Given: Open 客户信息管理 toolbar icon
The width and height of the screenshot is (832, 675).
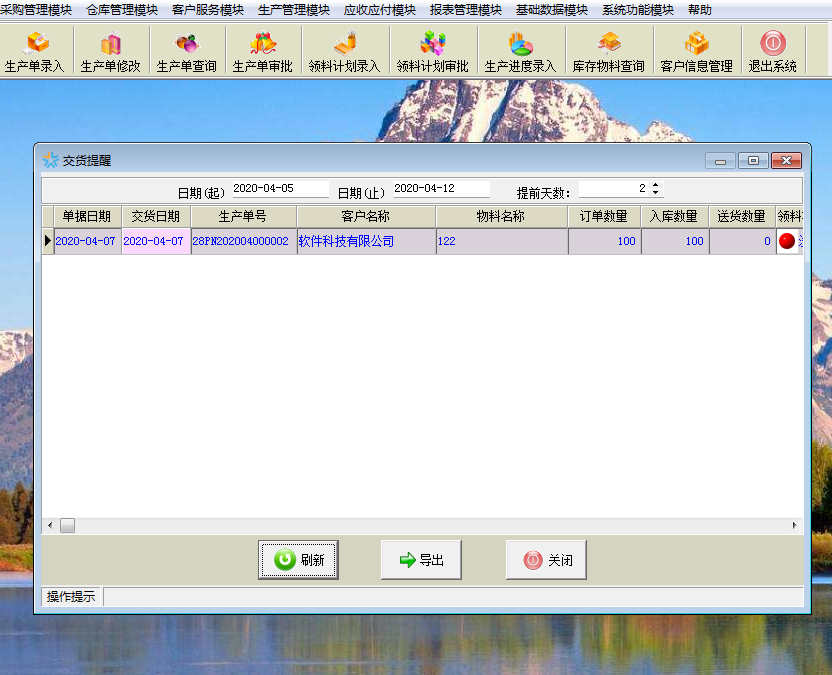Looking at the screenshot, I should 697,52.
